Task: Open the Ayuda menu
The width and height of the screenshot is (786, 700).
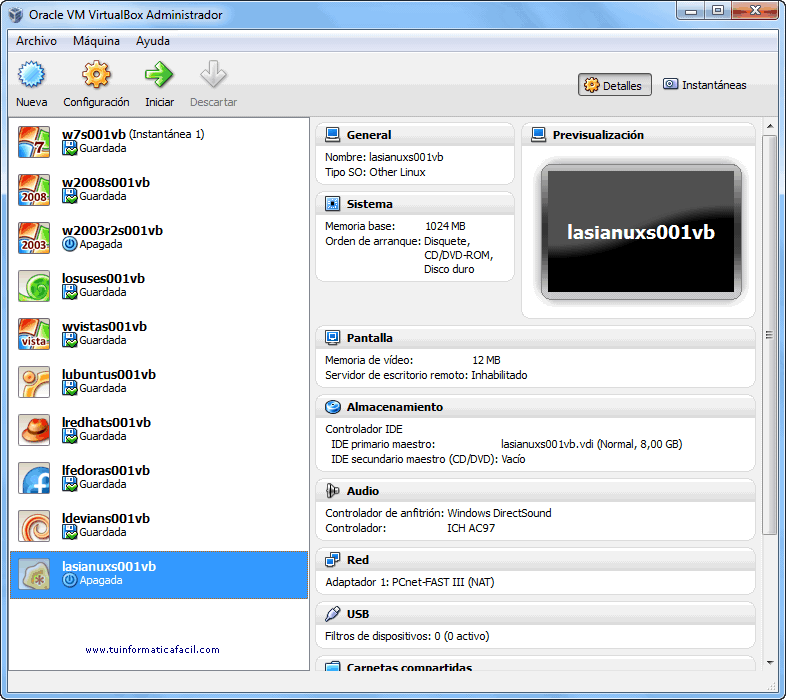Action: coord(153,41)
